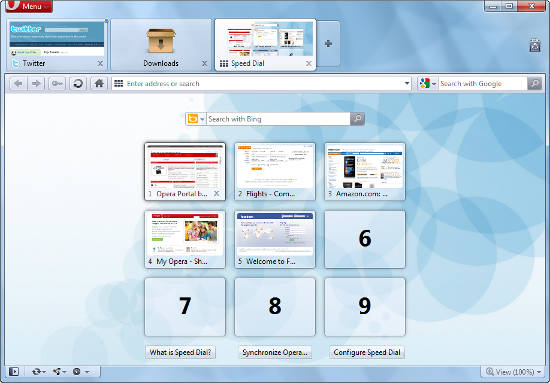This screenshot has width=550, height=383.
Task: Click the Search with Google field
Action: [x=483, y=83]
